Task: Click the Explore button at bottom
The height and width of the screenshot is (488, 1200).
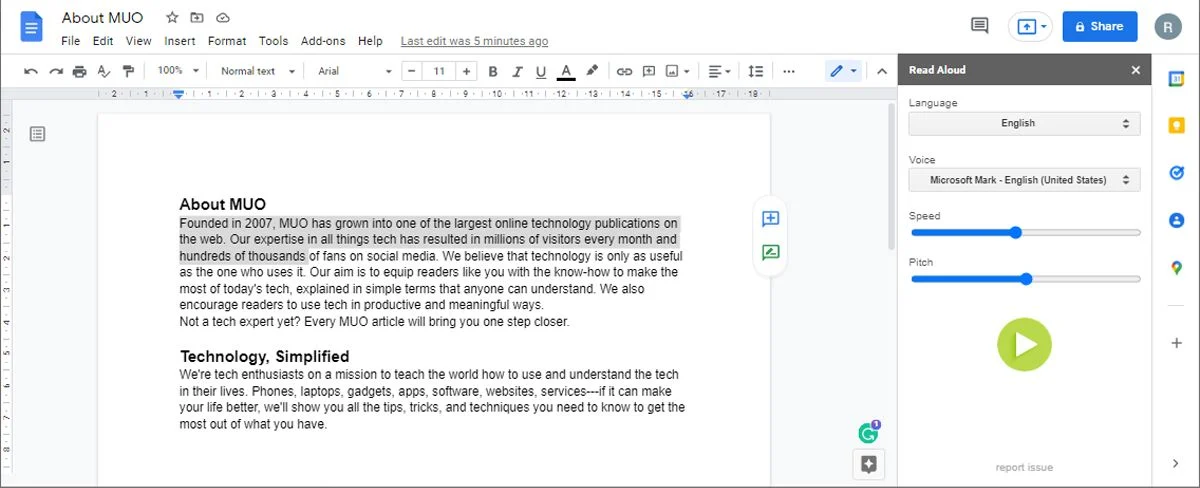Action: pyautogui.click(x=868, y=464)
